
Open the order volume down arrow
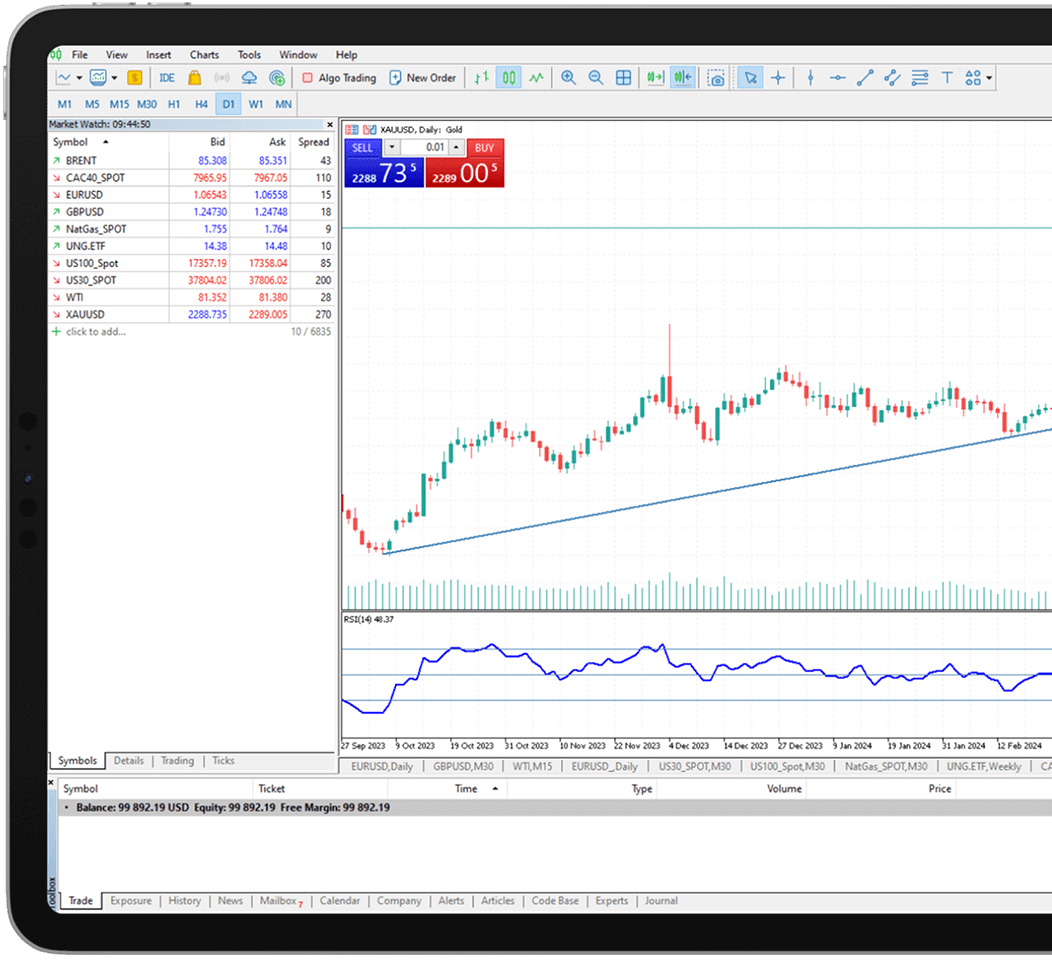(391, 147)
